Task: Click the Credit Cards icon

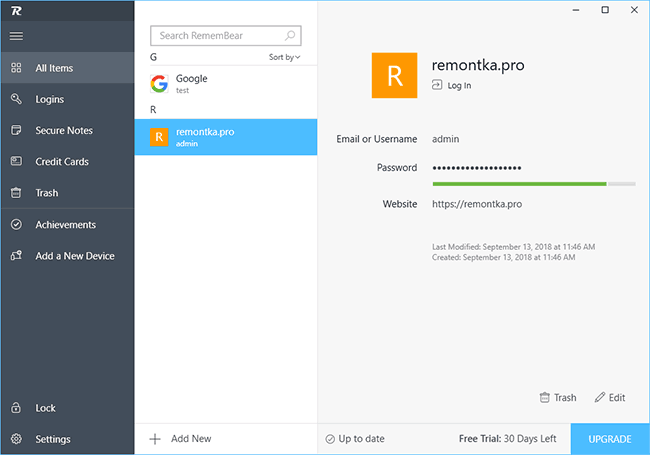Action: click(x=16, y=161)
